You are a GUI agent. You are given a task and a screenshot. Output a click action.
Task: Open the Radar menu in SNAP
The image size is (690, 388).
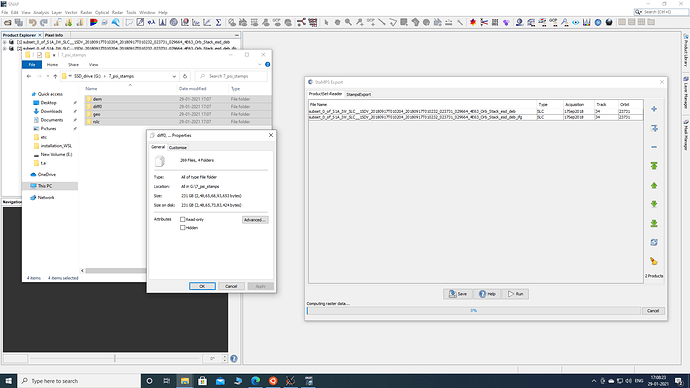click(x=117, y=12)
